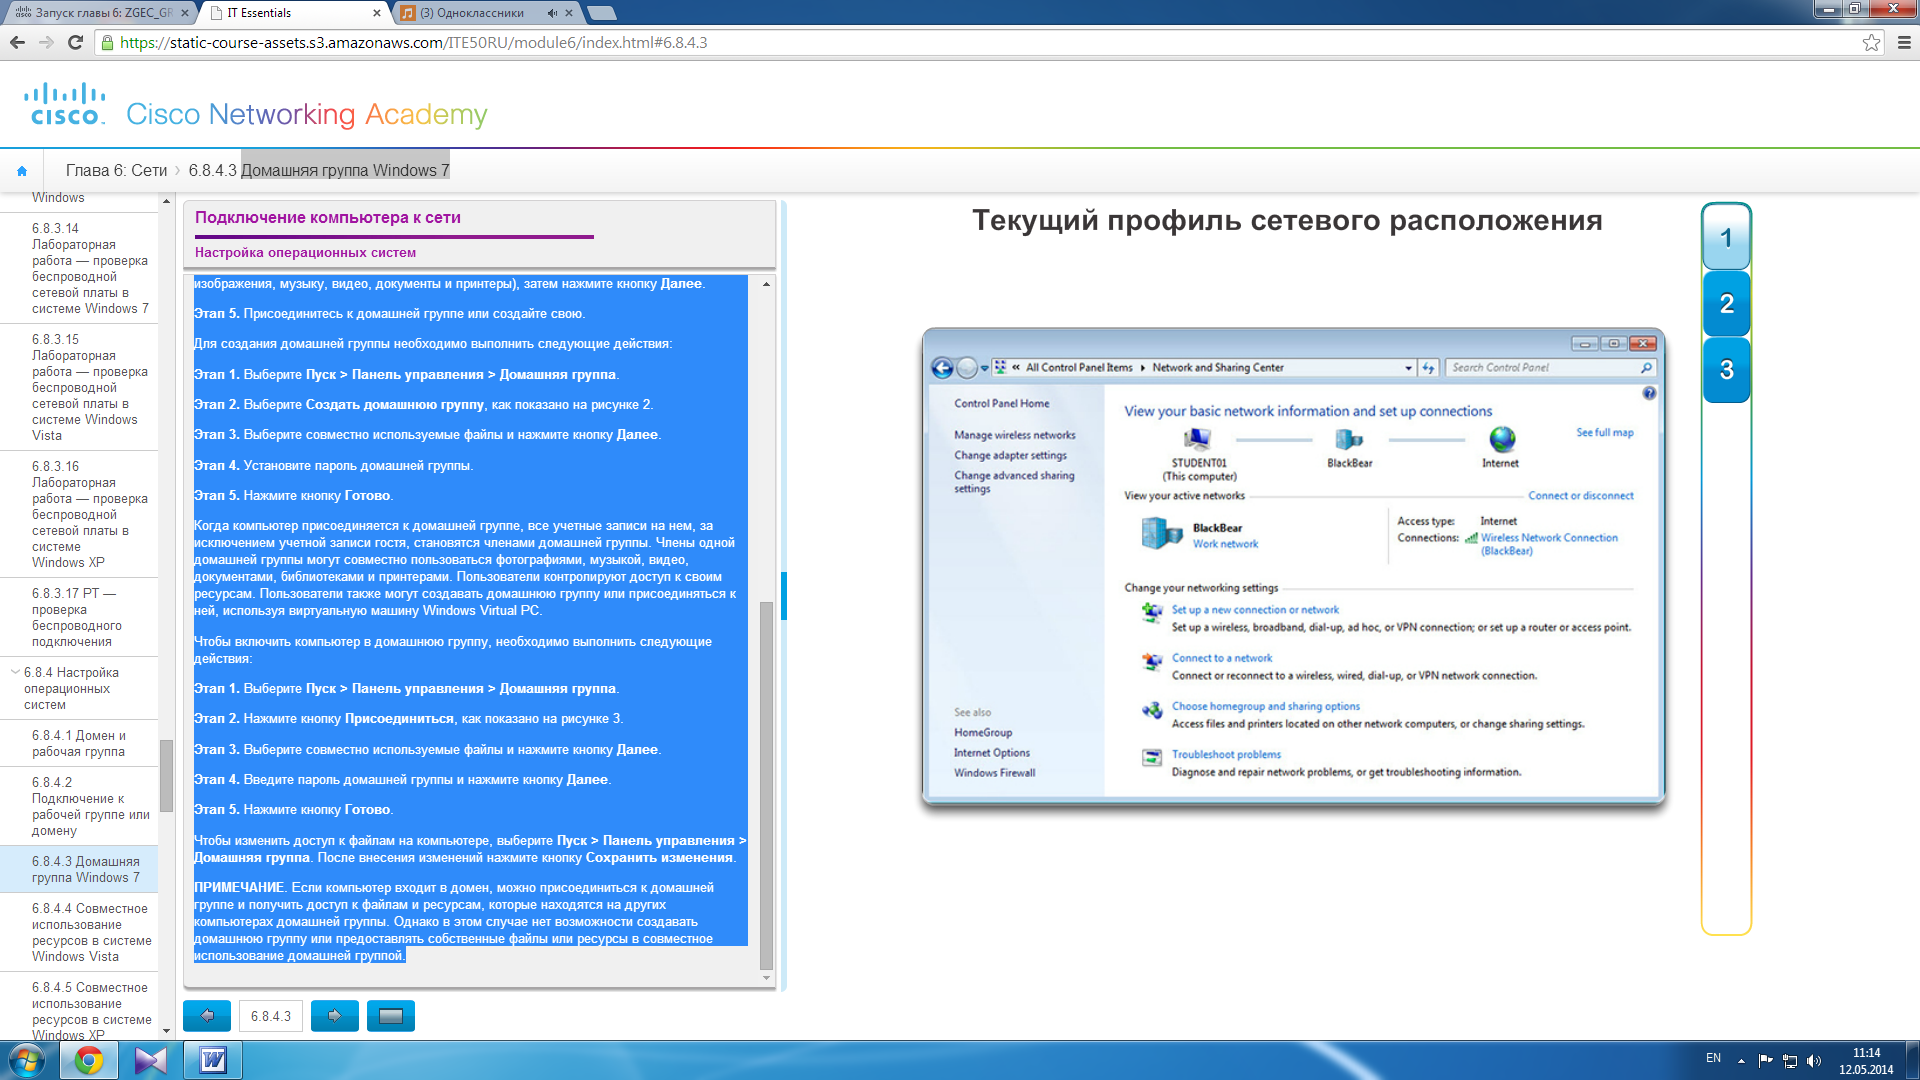Click the text panel scrollbar thumb
This screenshot has width=1920, height=1080.
tap(766, 785)
